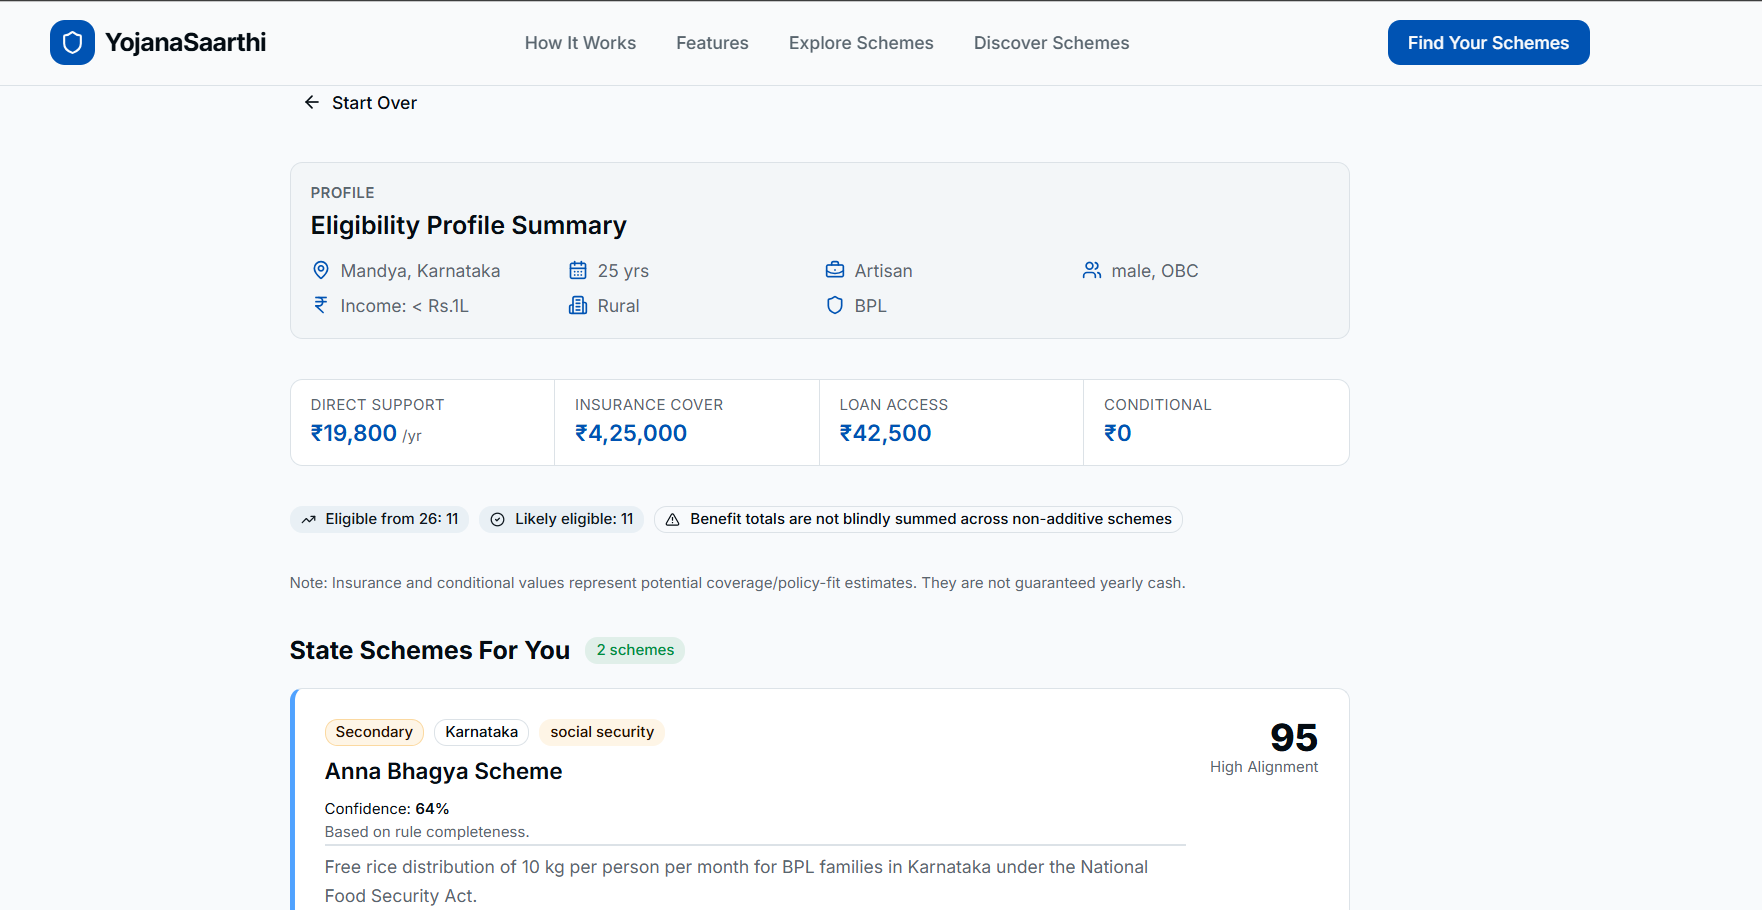Click the calendar icon next to 25 yrs
Image resolution: width=1762 pixels, height=910 pixels.
click(x=578, y=270)
